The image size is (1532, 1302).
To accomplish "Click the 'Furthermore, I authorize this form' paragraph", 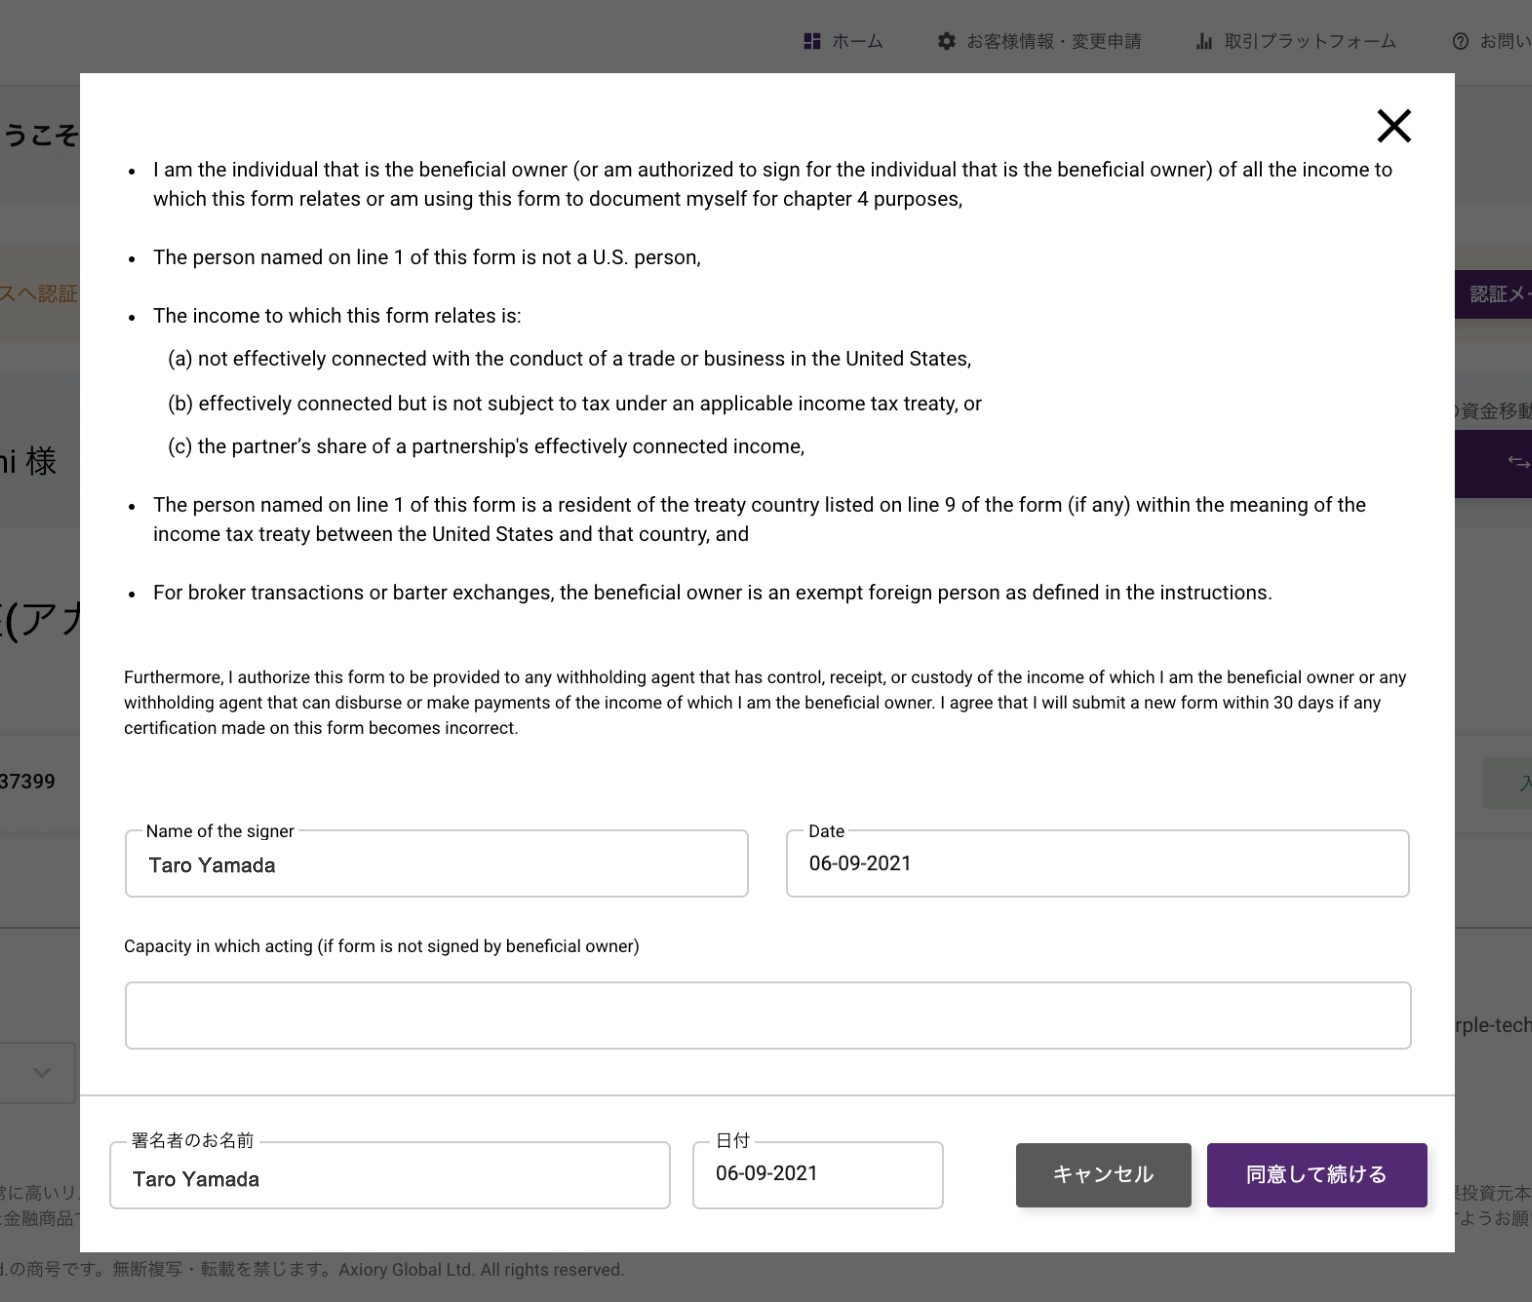I will point(765,702).
